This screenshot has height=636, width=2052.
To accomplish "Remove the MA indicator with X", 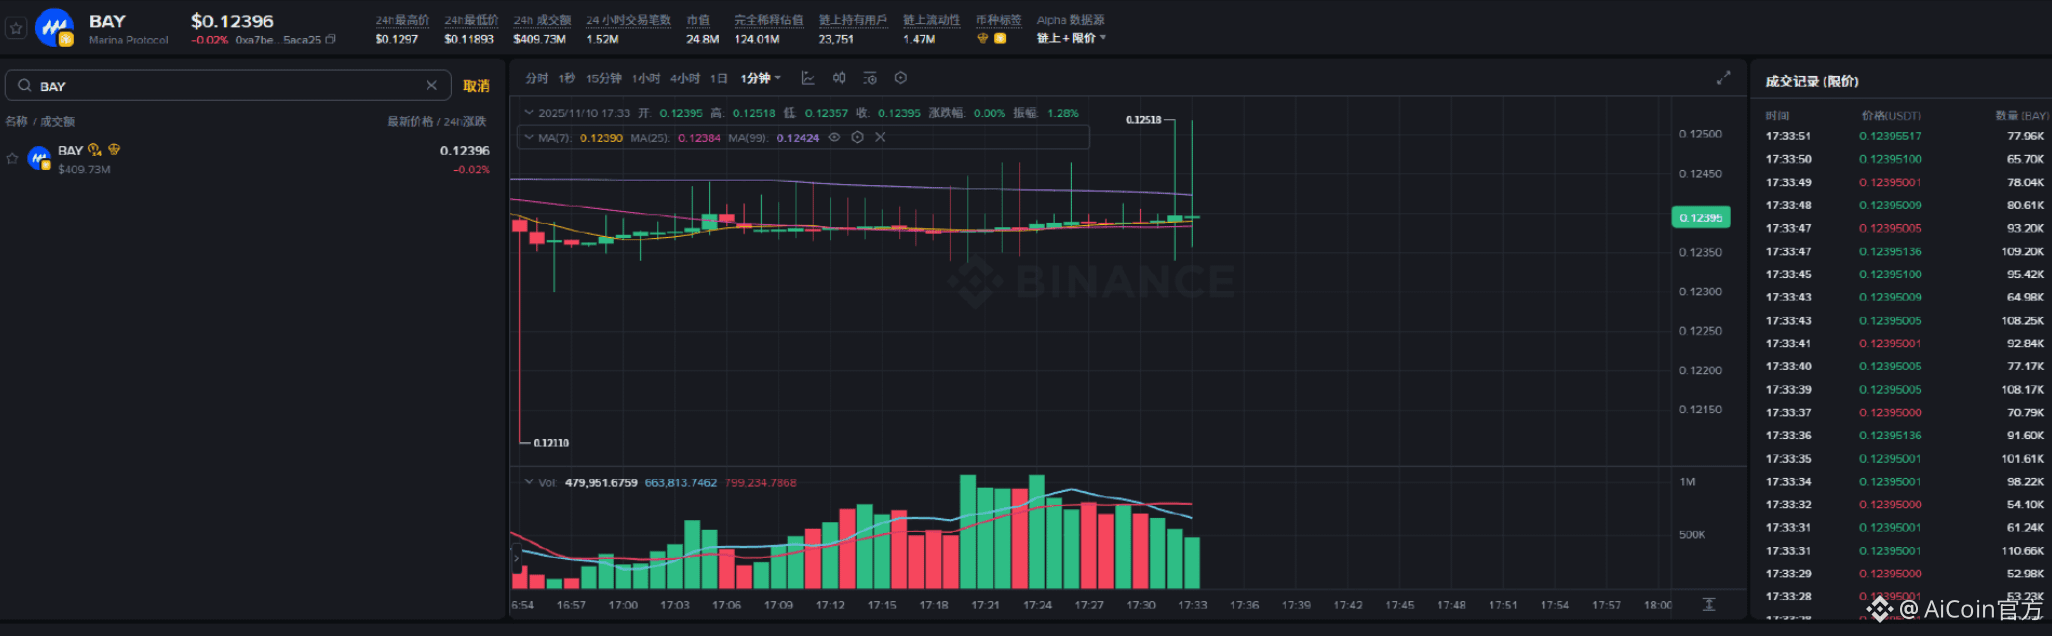I will pyautogui.click(x=880, y=137).
